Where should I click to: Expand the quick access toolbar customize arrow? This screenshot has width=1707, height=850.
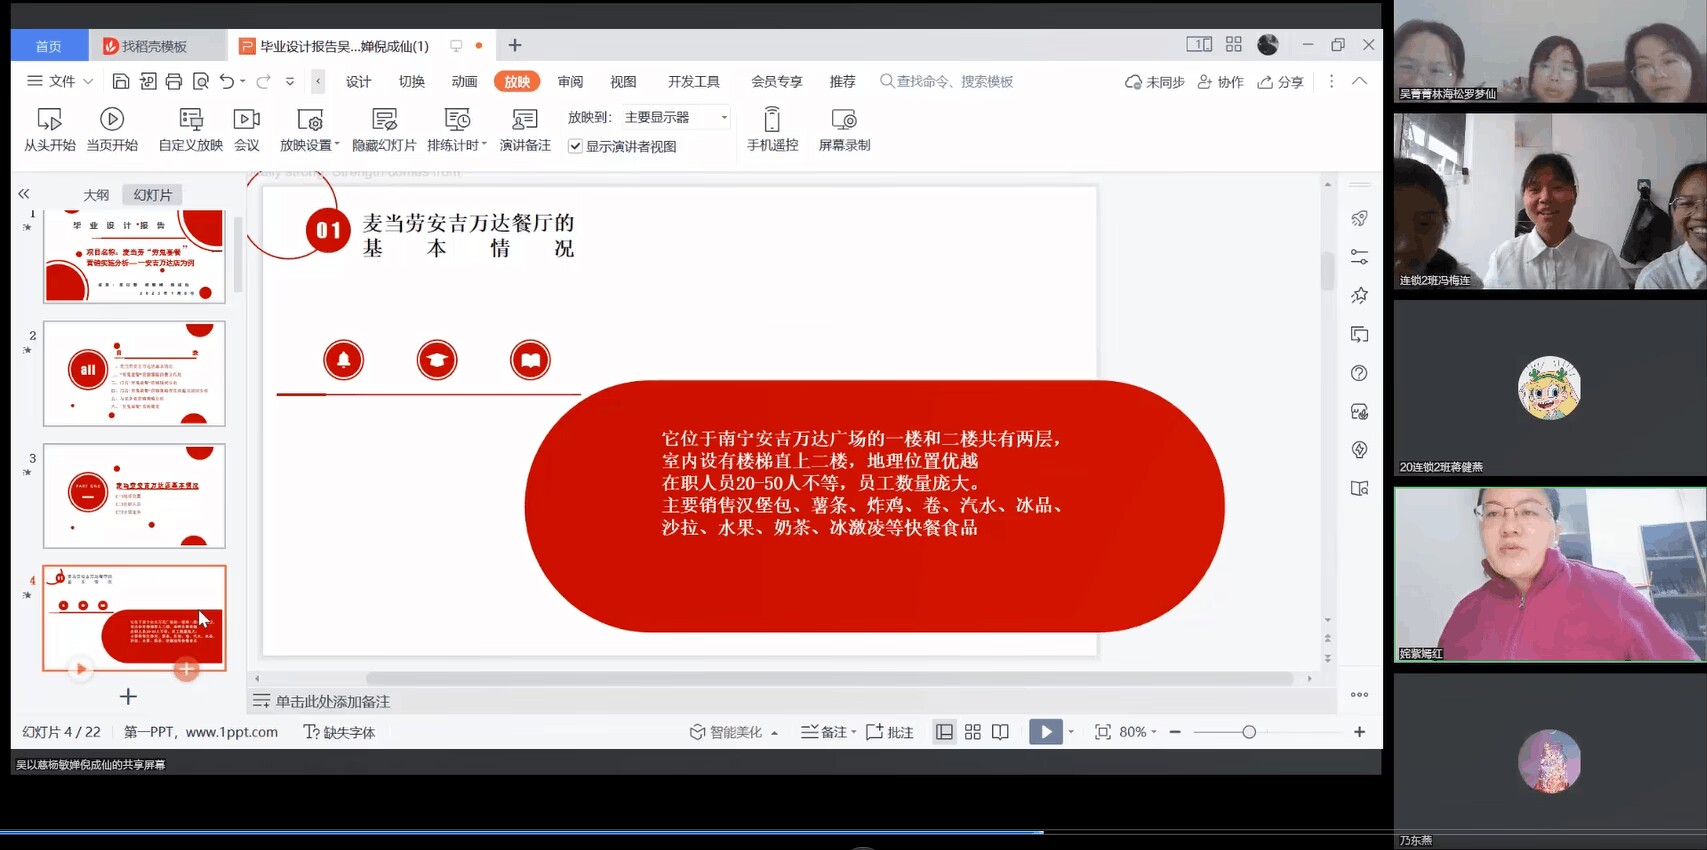[x=290, y=81]
